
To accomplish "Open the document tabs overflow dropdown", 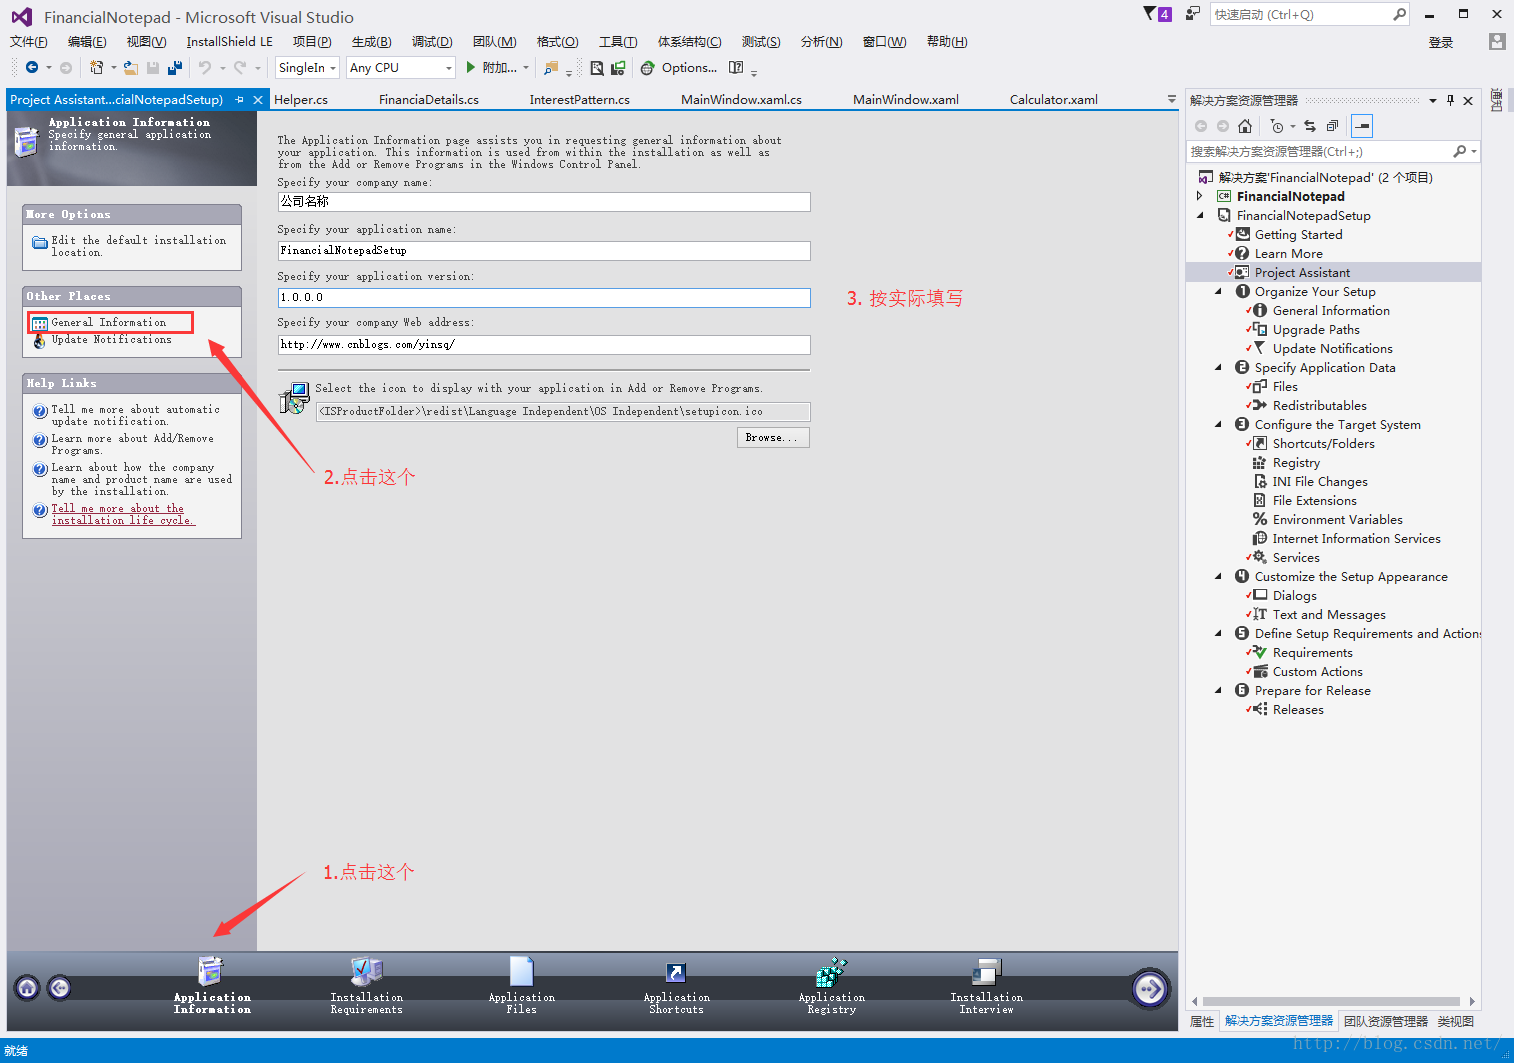I will coord(1172,99).
